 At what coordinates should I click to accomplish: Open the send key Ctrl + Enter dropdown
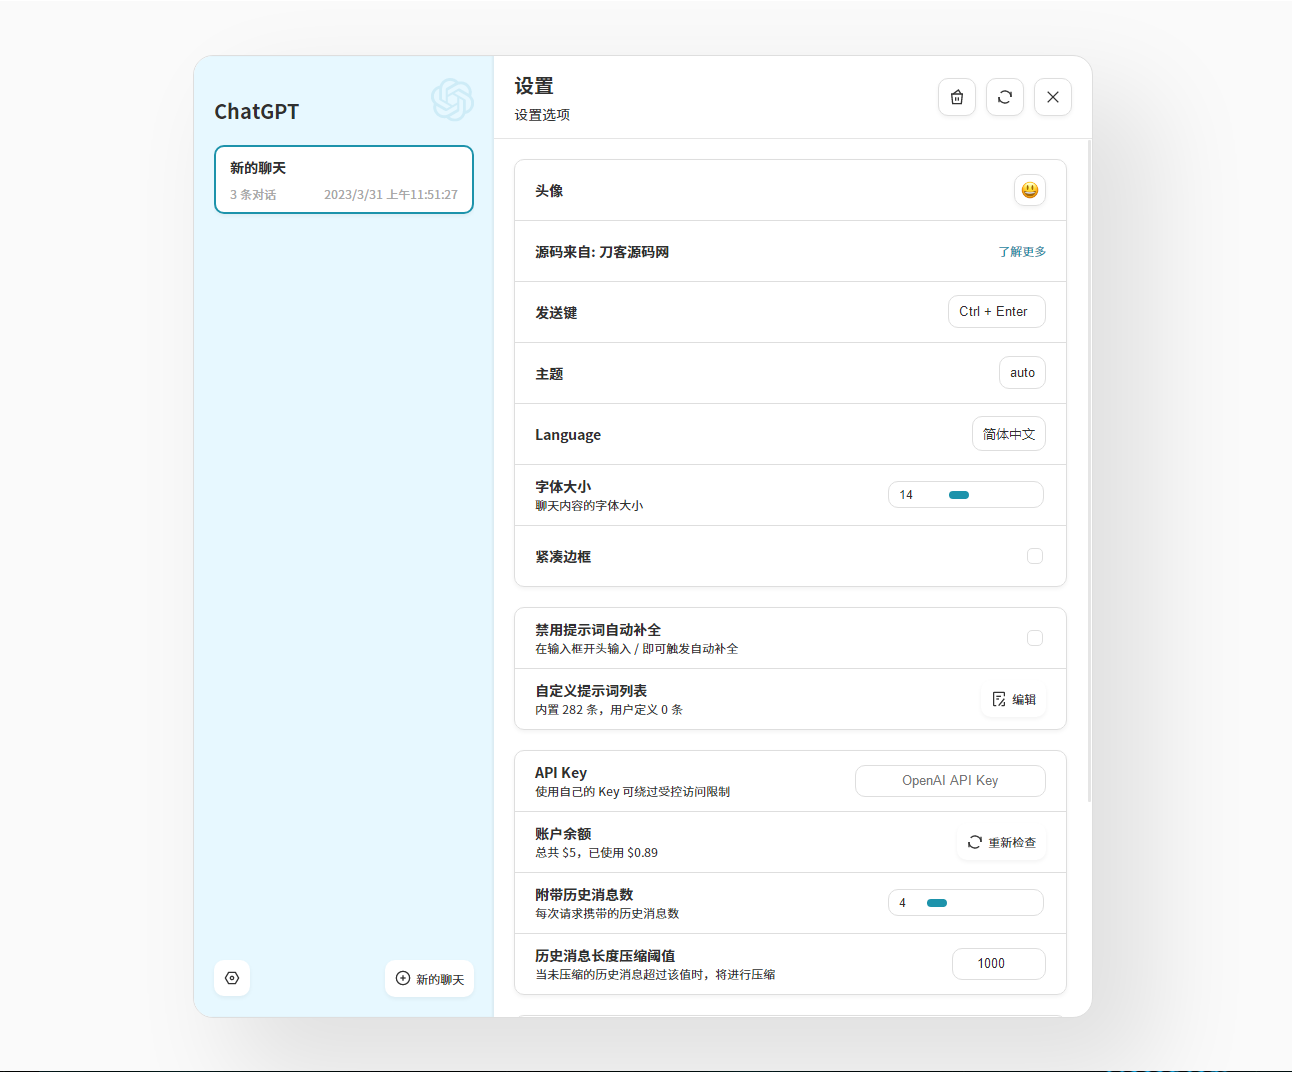[x=996, y=312]
